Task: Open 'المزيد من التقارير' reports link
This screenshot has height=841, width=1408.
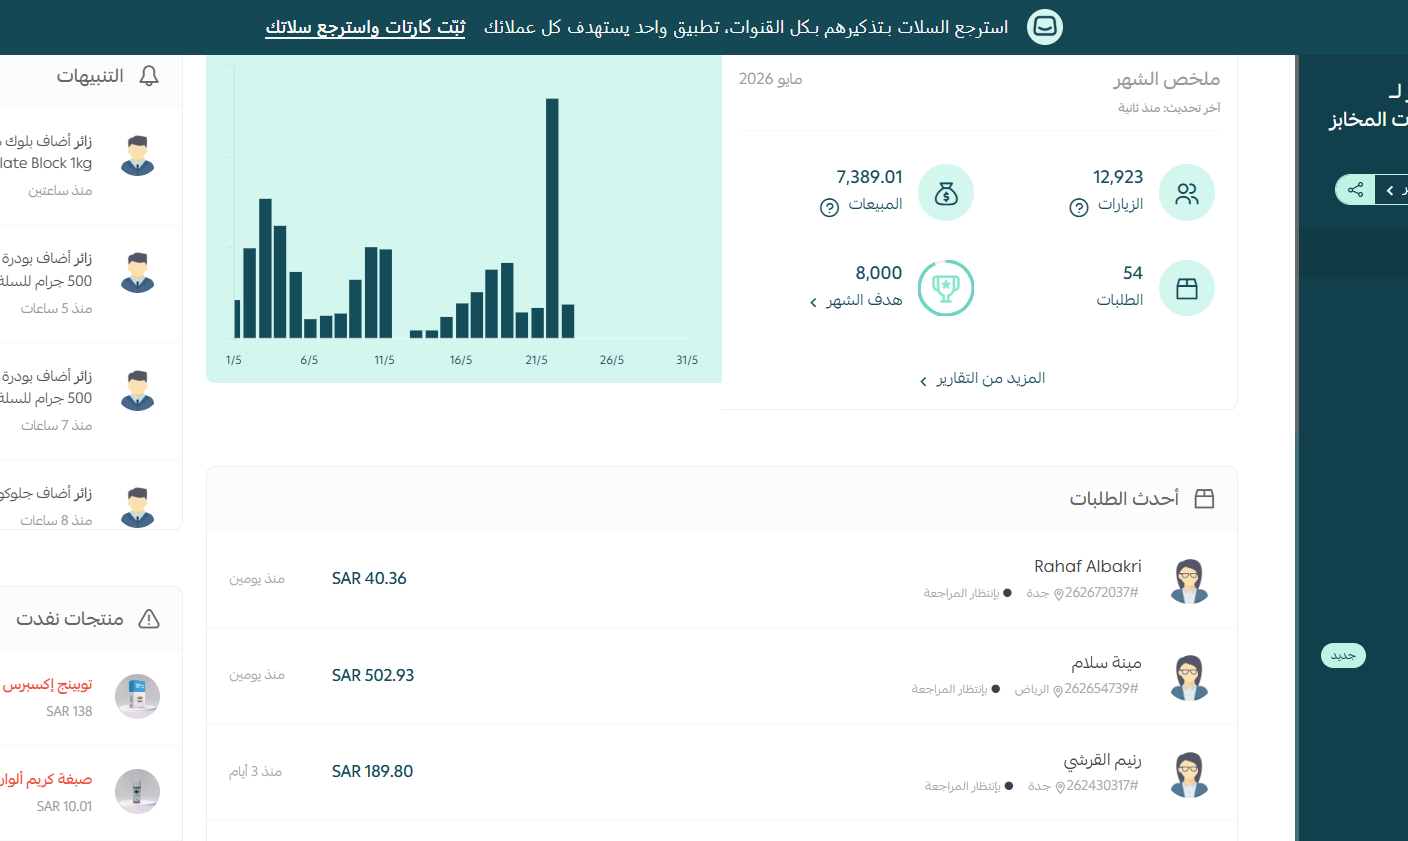Action: click(982, 378)
